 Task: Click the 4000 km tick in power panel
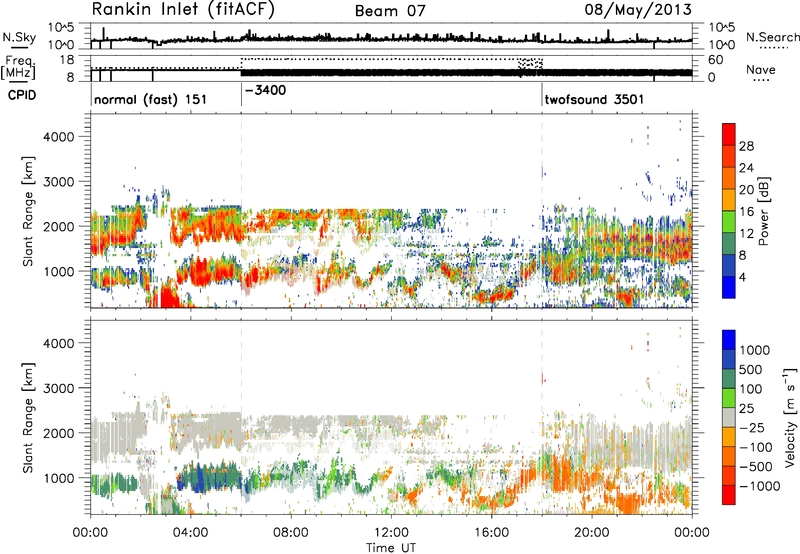(58, 137)
